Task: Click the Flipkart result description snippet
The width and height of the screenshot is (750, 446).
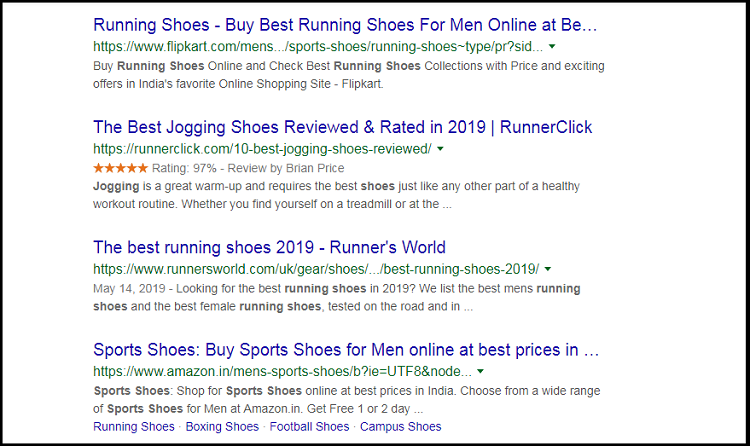Action: (x=348, y=75)
